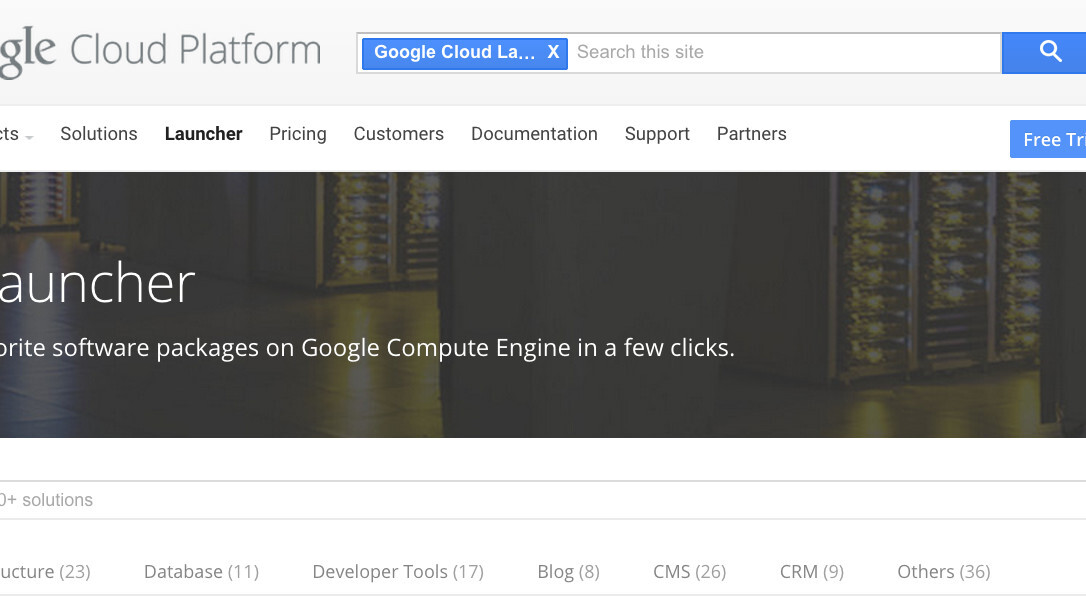
Task: Go to the Pricing page
Action: (x=298, y=134)
